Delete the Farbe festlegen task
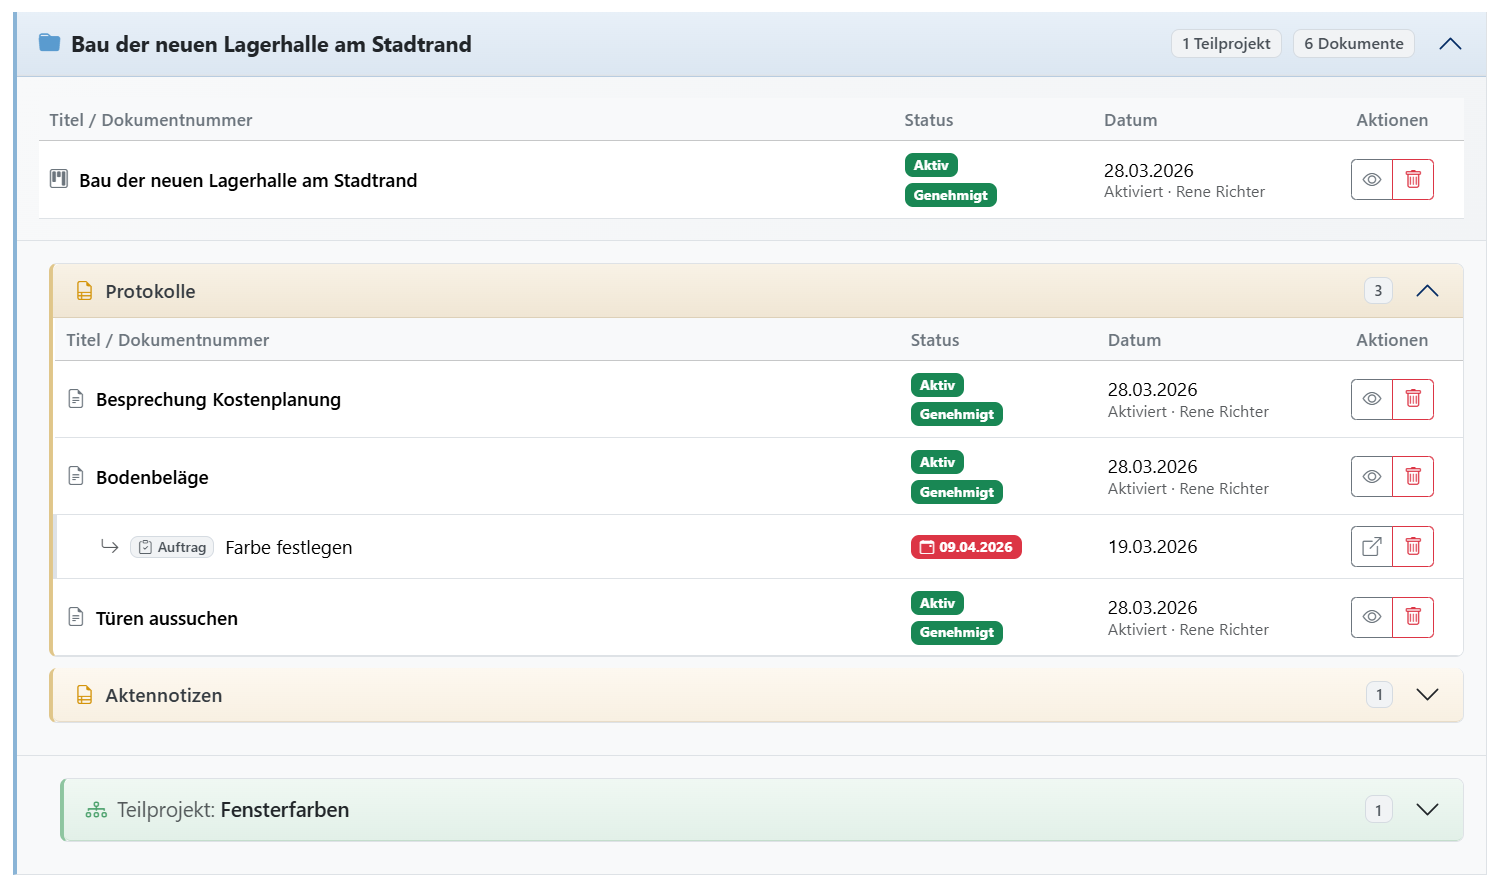1503x888 pixels. coord(1412,547)
